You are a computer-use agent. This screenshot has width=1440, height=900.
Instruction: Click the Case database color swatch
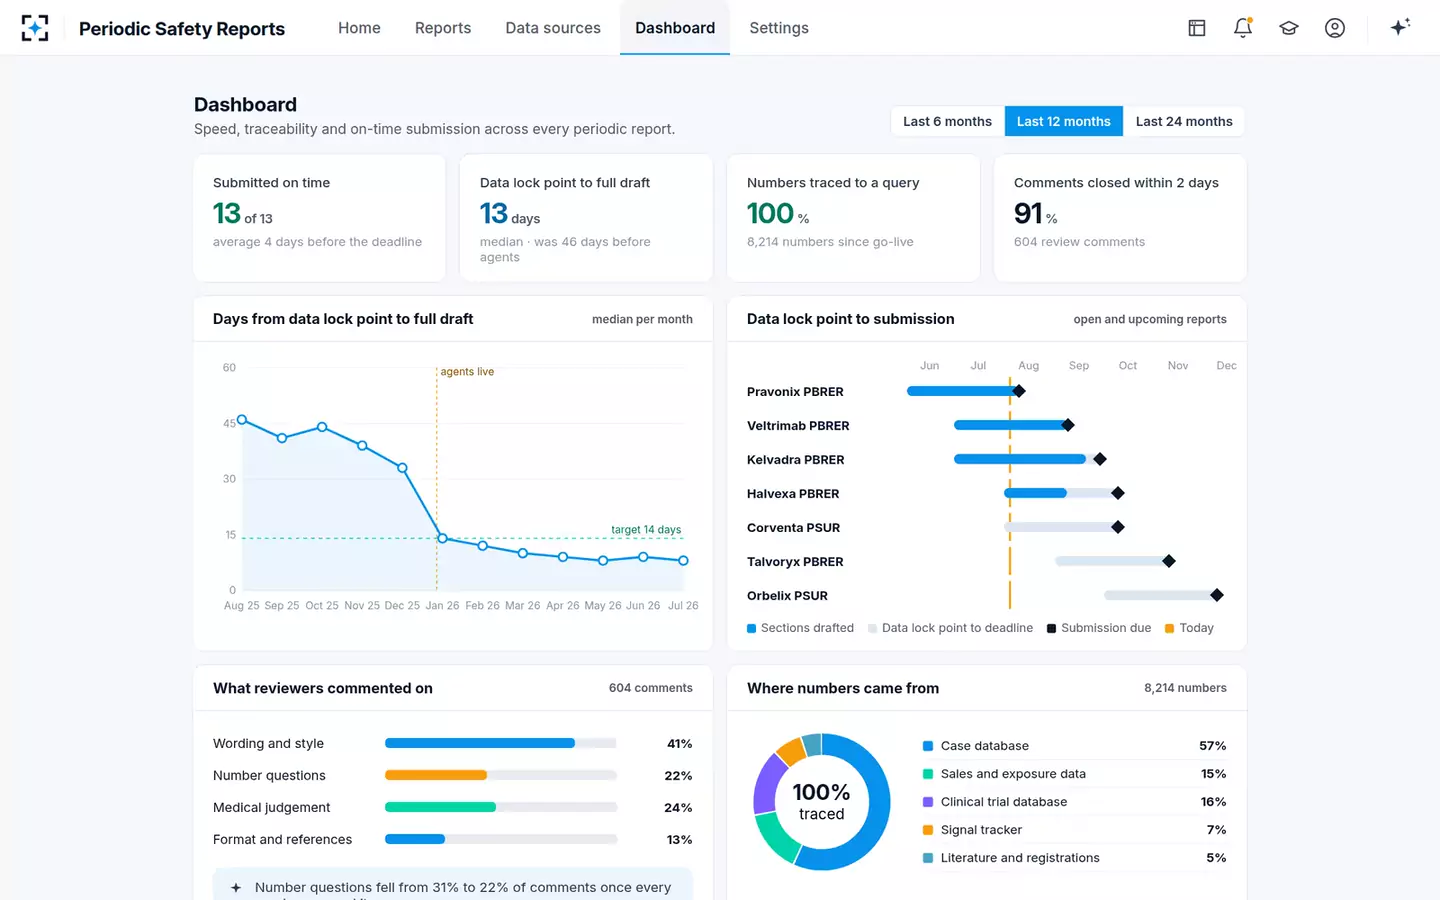tap(928, 746)
